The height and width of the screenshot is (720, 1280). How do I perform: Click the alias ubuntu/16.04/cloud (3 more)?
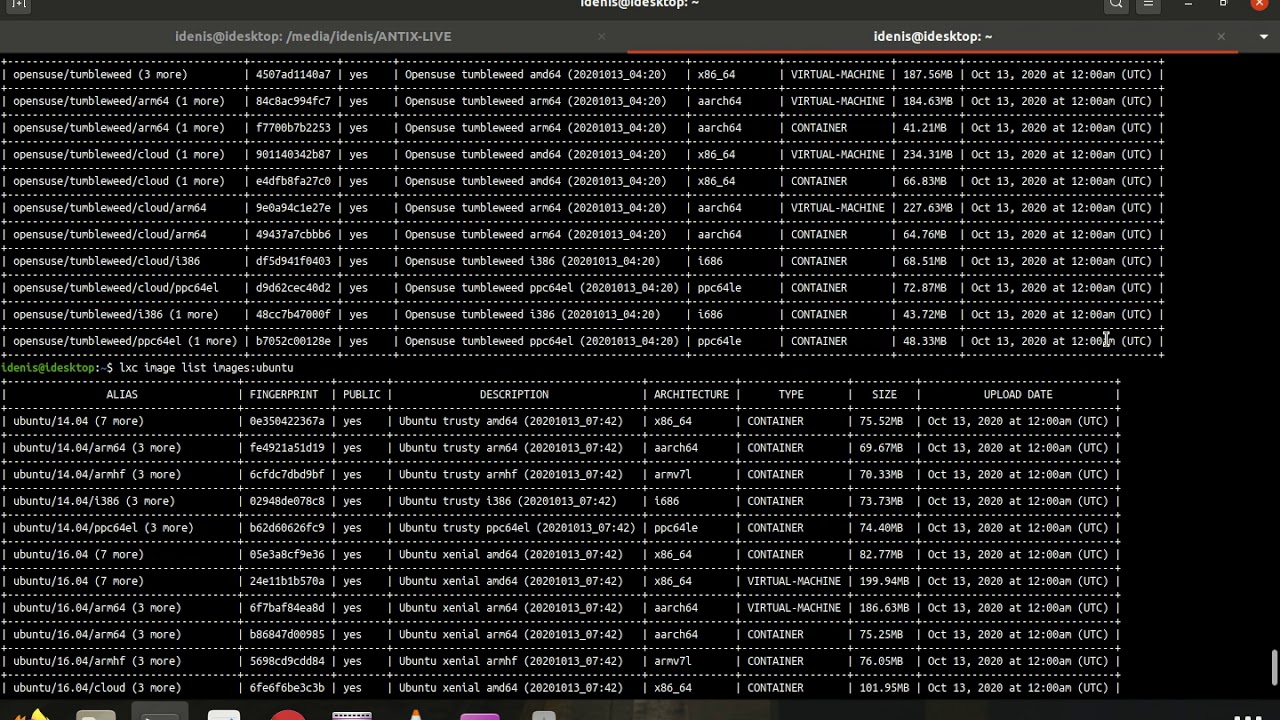[97, 688]
